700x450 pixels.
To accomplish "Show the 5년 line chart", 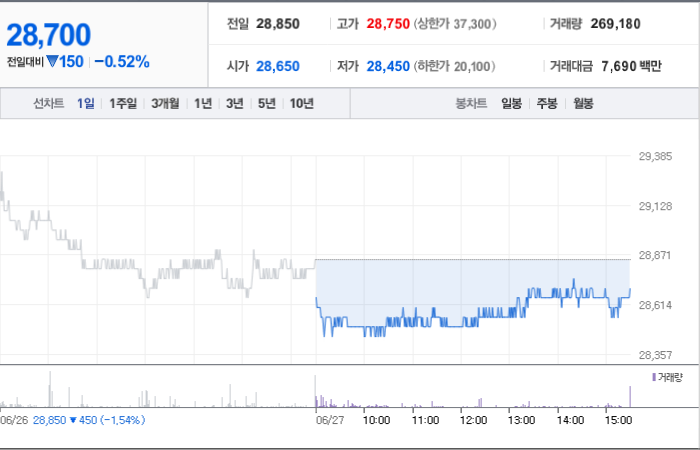I will point(267,104).
